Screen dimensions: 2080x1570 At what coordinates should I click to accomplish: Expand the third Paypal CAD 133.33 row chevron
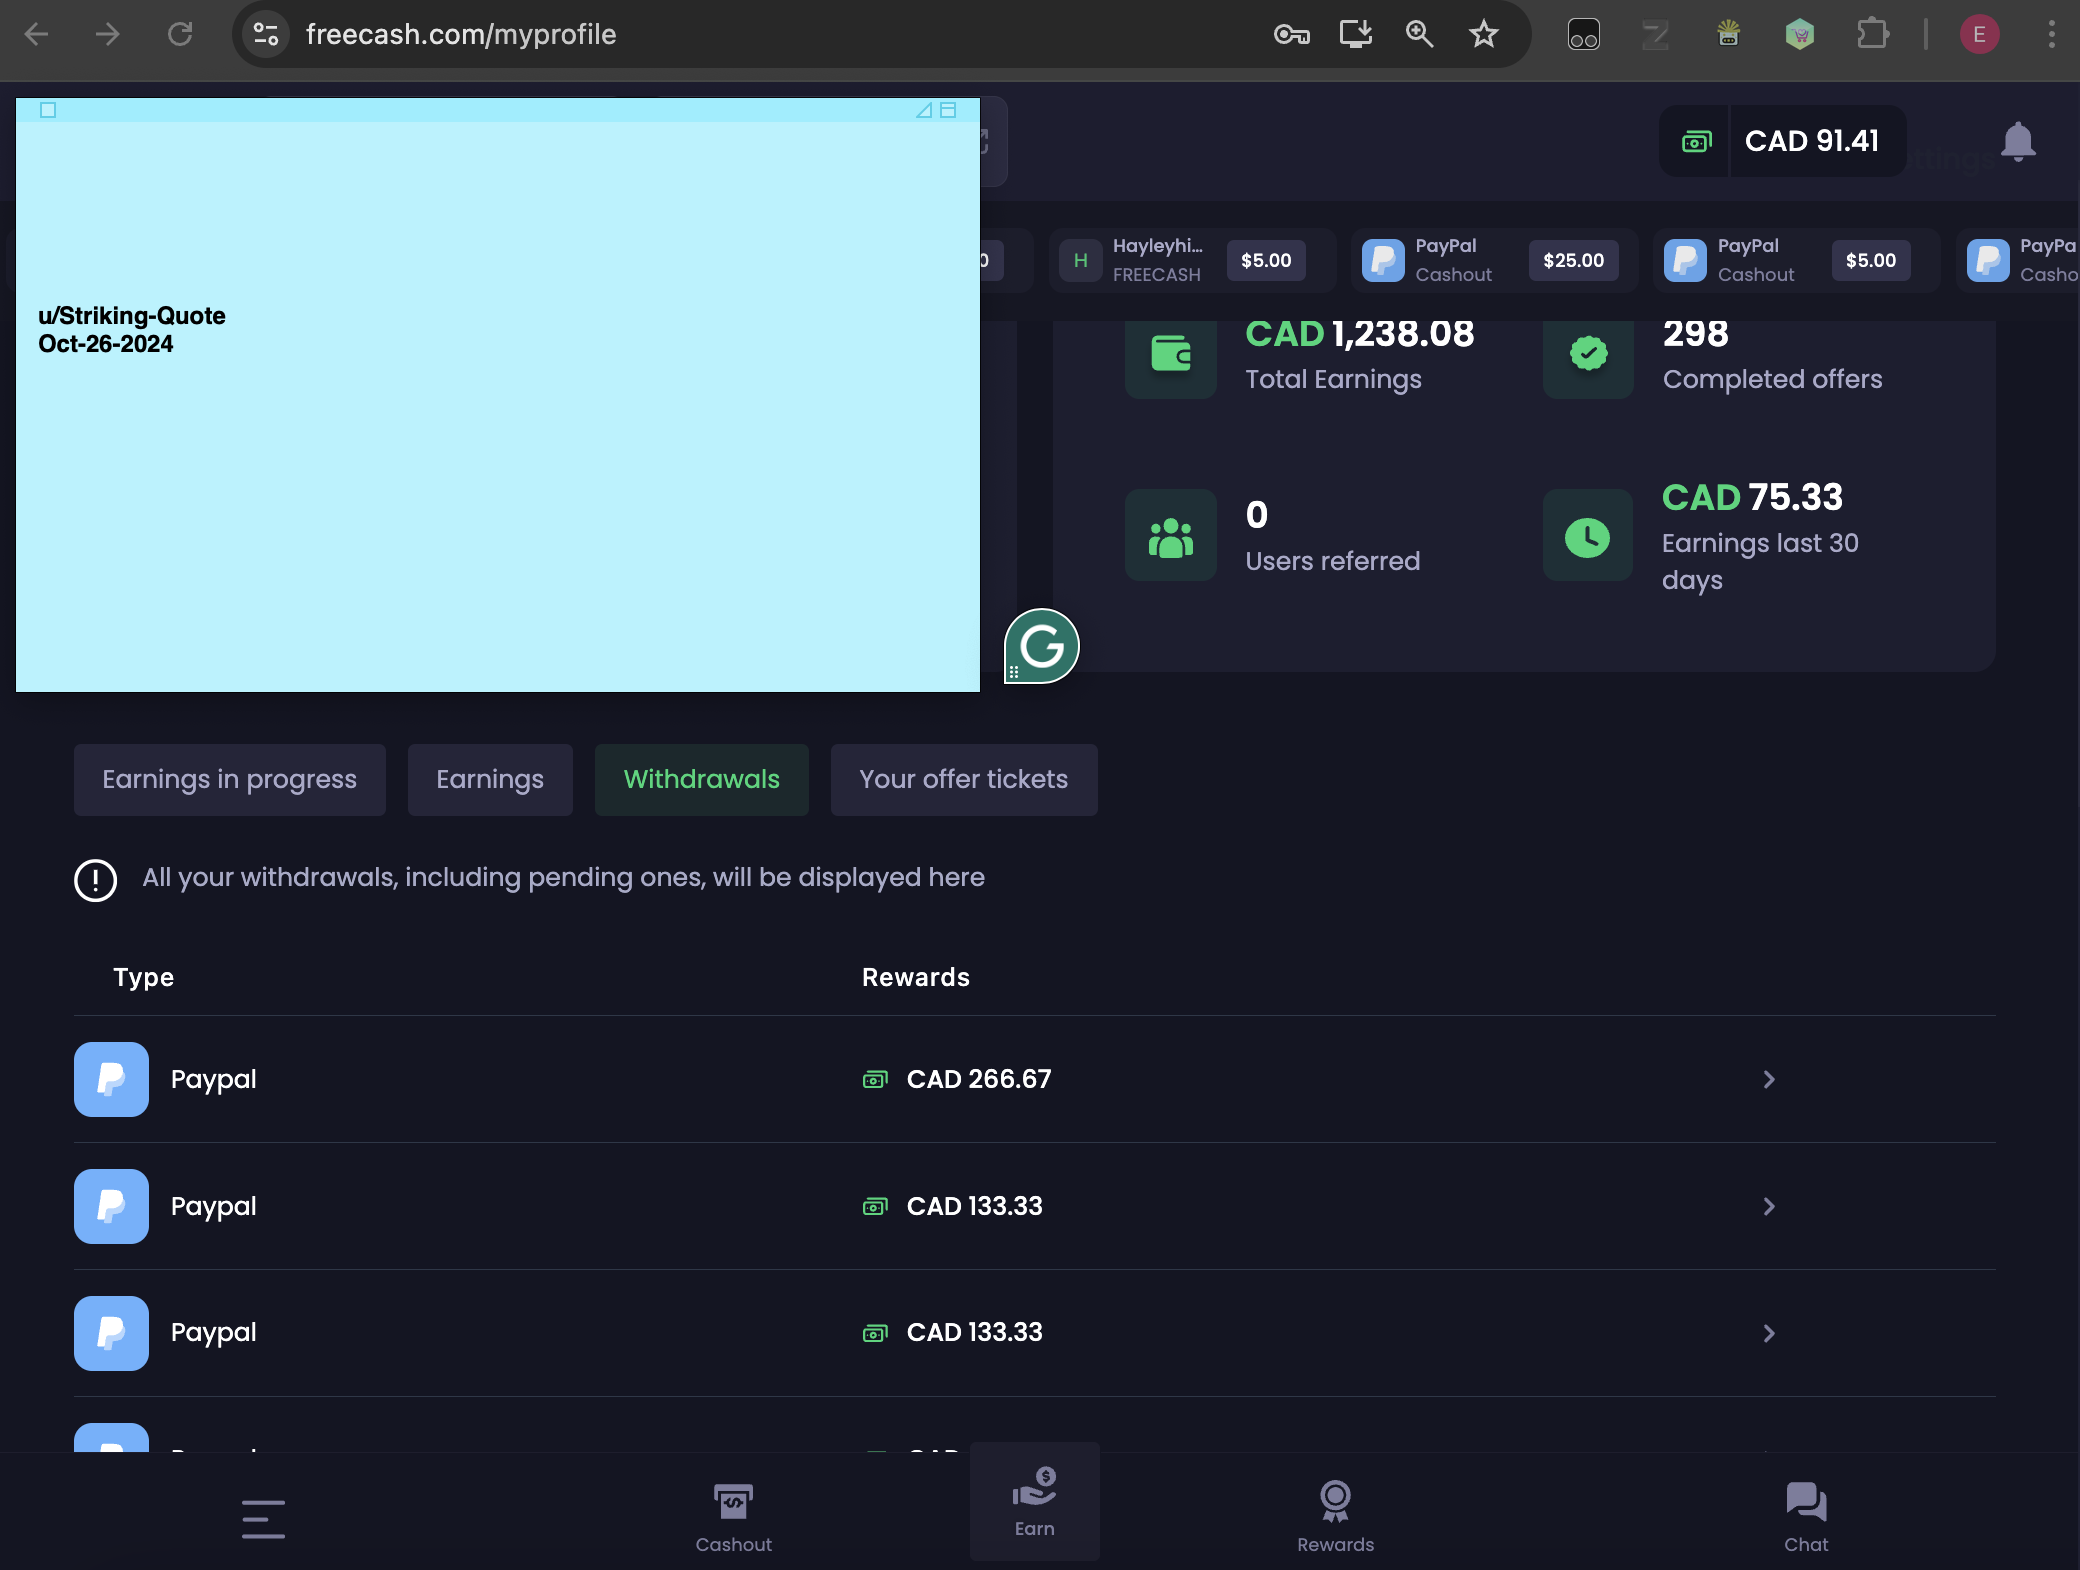pyautogui.click(x=1769, y=1334)
